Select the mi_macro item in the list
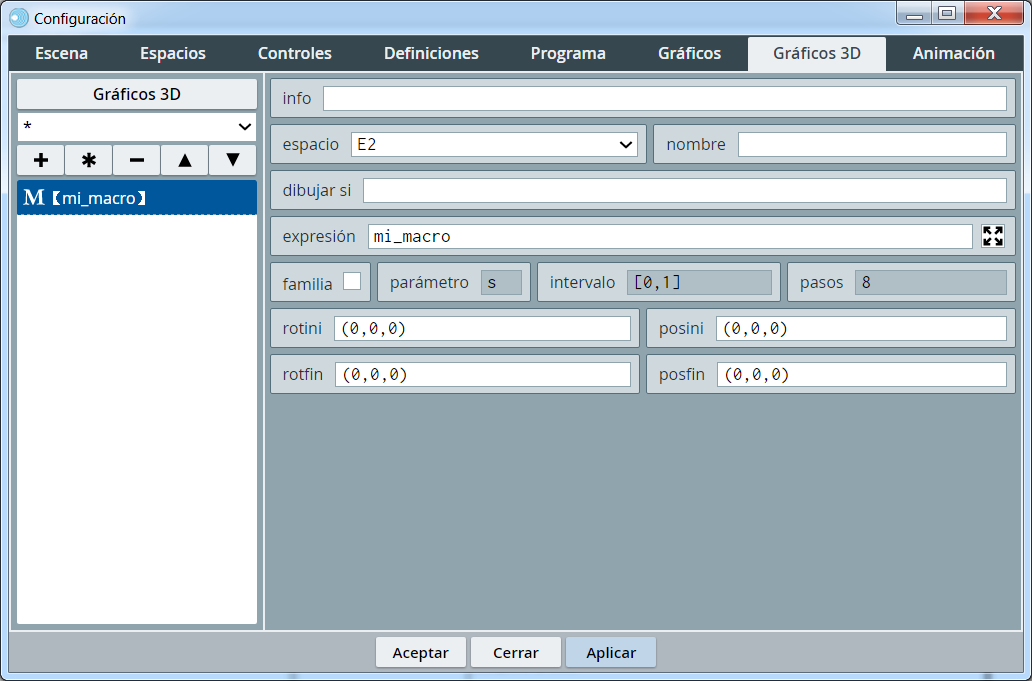 click(x=137, y=198)
